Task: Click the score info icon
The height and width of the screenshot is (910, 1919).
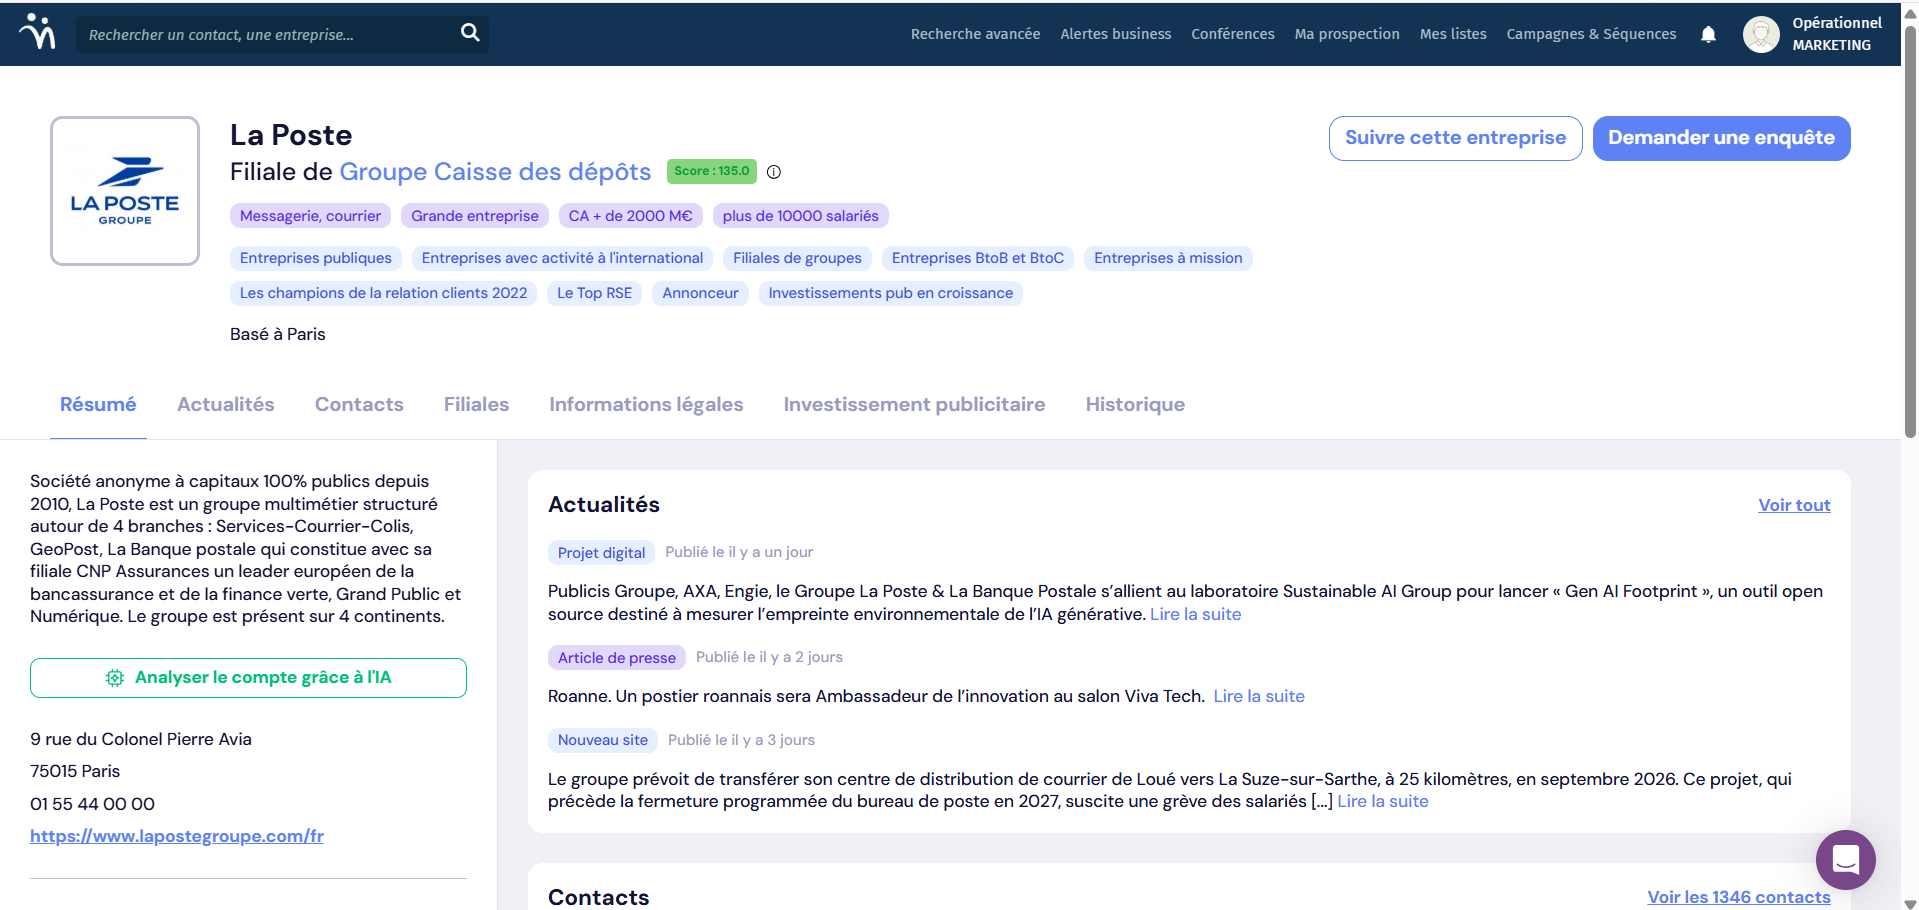Action: 774,172
